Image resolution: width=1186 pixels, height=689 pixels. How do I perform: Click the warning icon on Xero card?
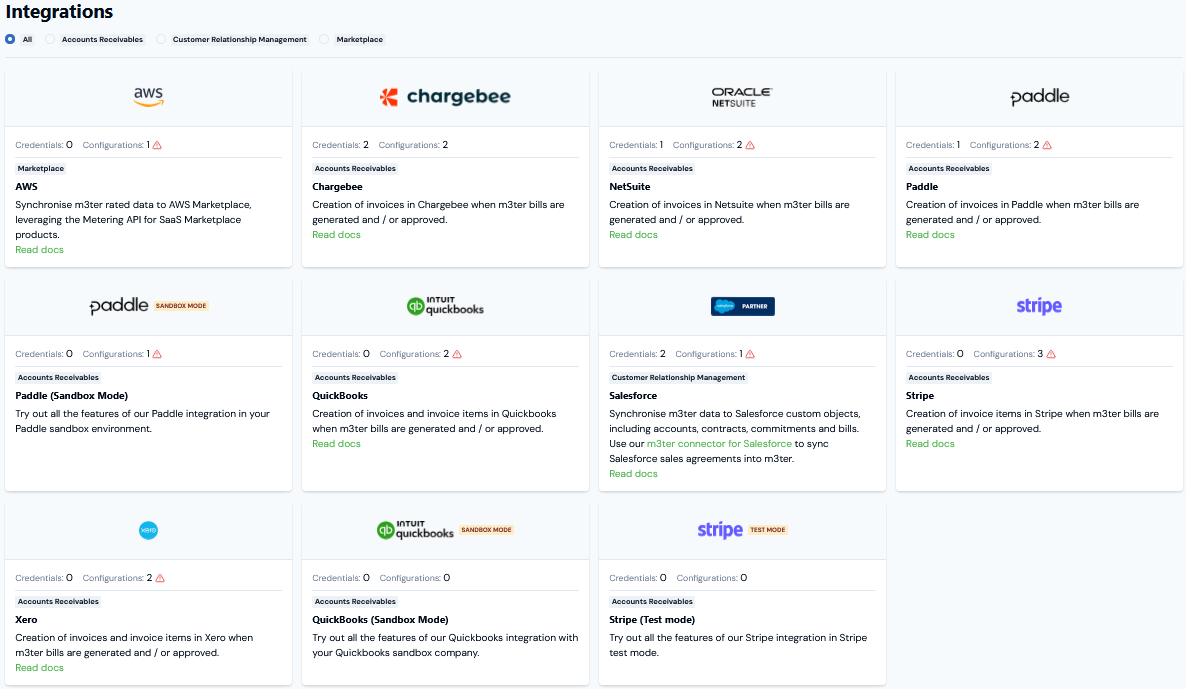[160, 578]
